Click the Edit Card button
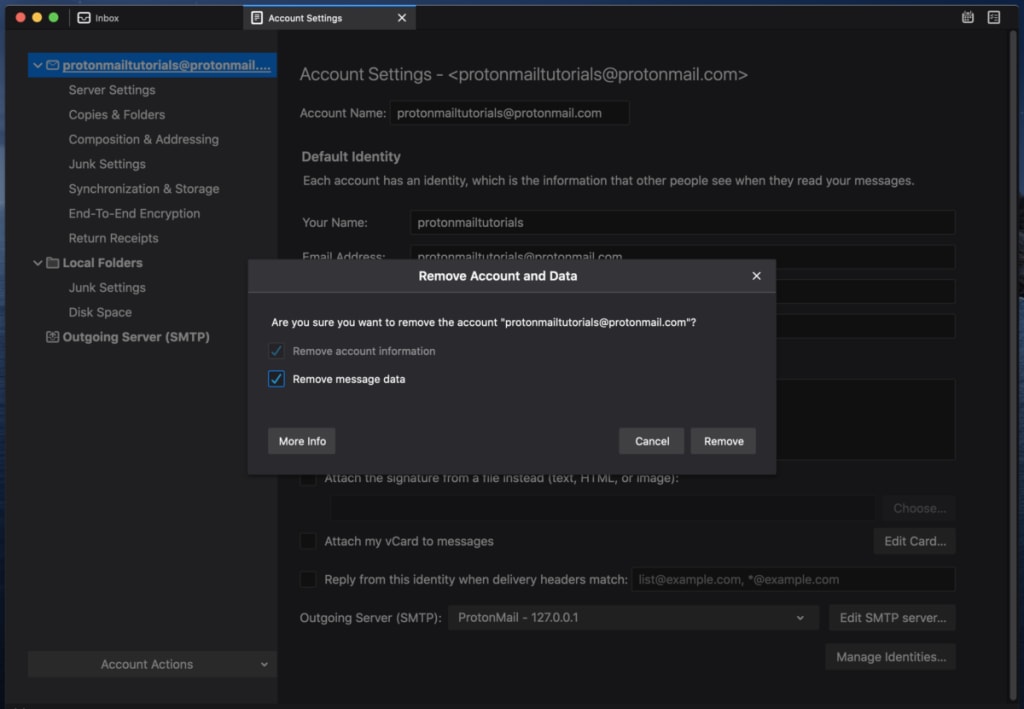Viewport: 1024px width, 709px height. point(914,541)
